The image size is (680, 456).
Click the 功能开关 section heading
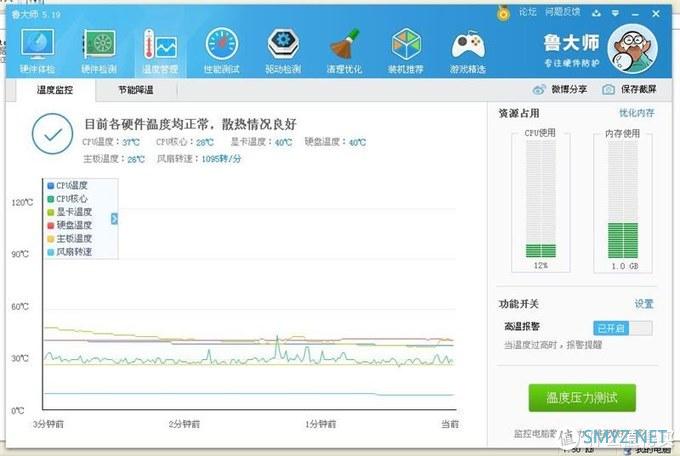519,304
